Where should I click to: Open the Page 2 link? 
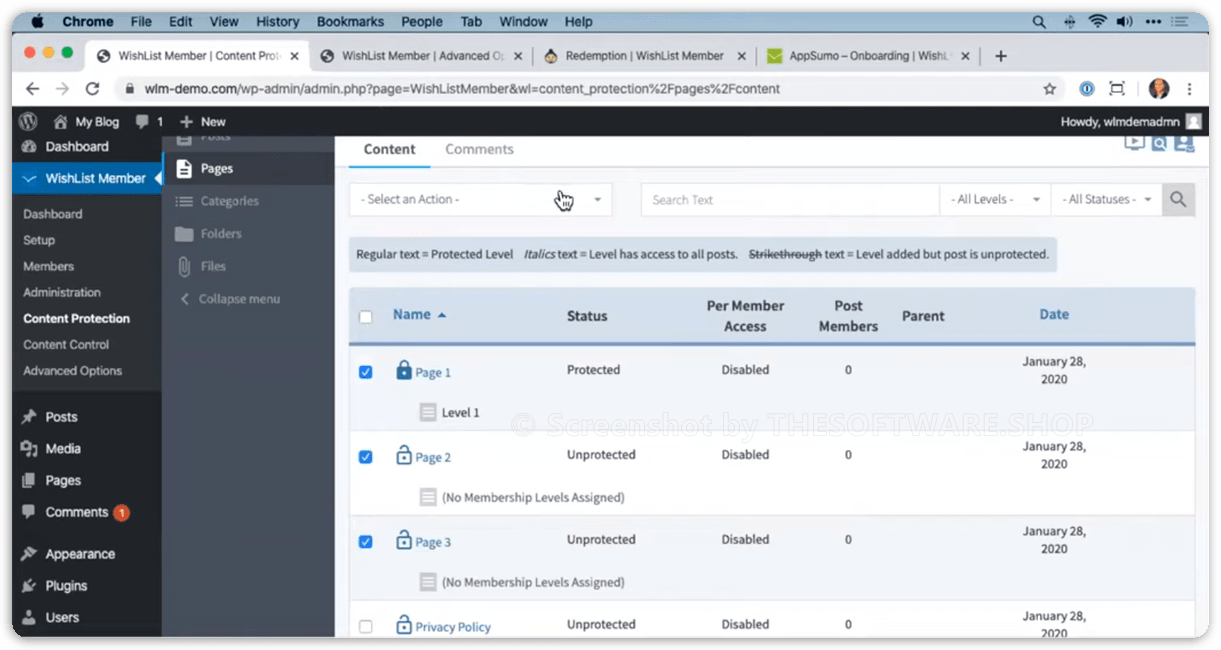coord(433,458)
